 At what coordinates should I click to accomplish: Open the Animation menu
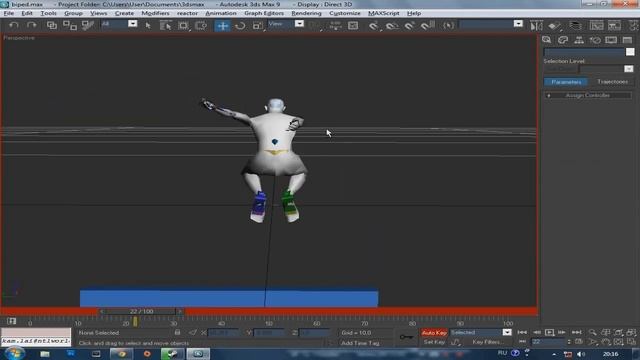coord(221,13)
